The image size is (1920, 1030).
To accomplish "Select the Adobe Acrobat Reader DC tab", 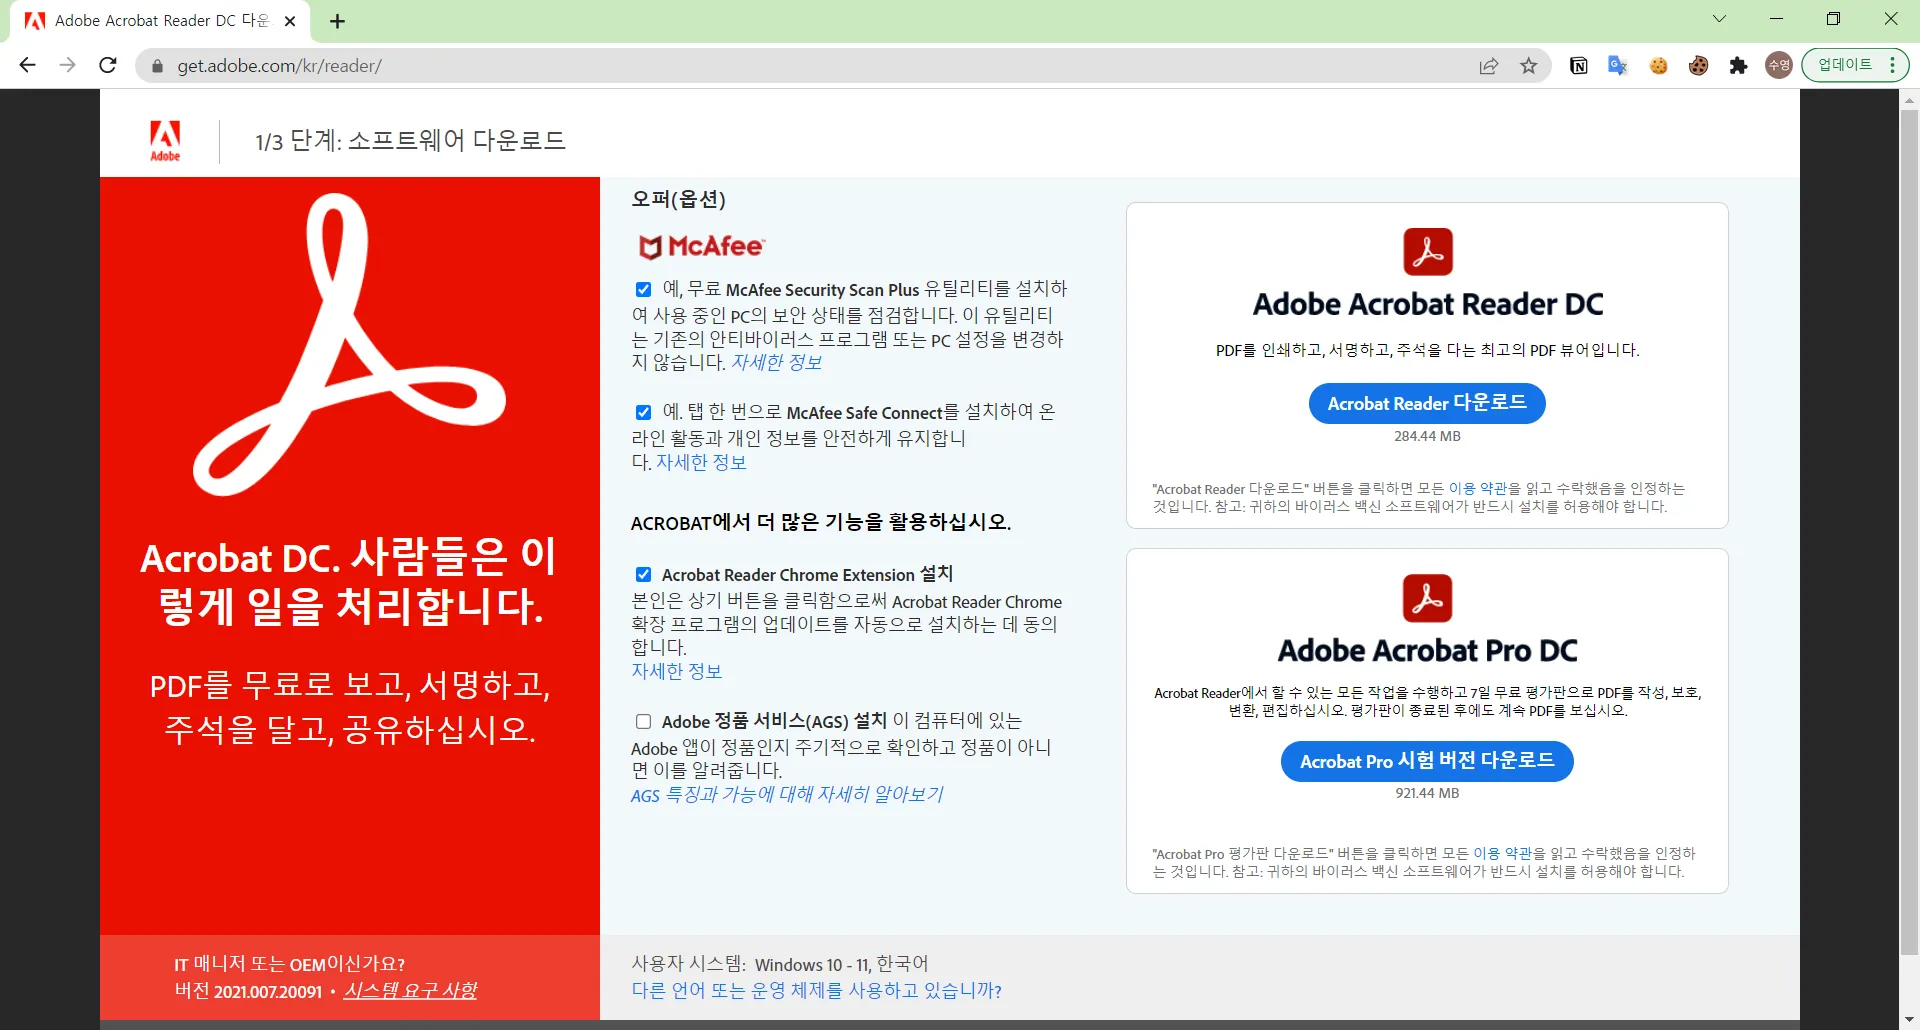I will point(160,21).
